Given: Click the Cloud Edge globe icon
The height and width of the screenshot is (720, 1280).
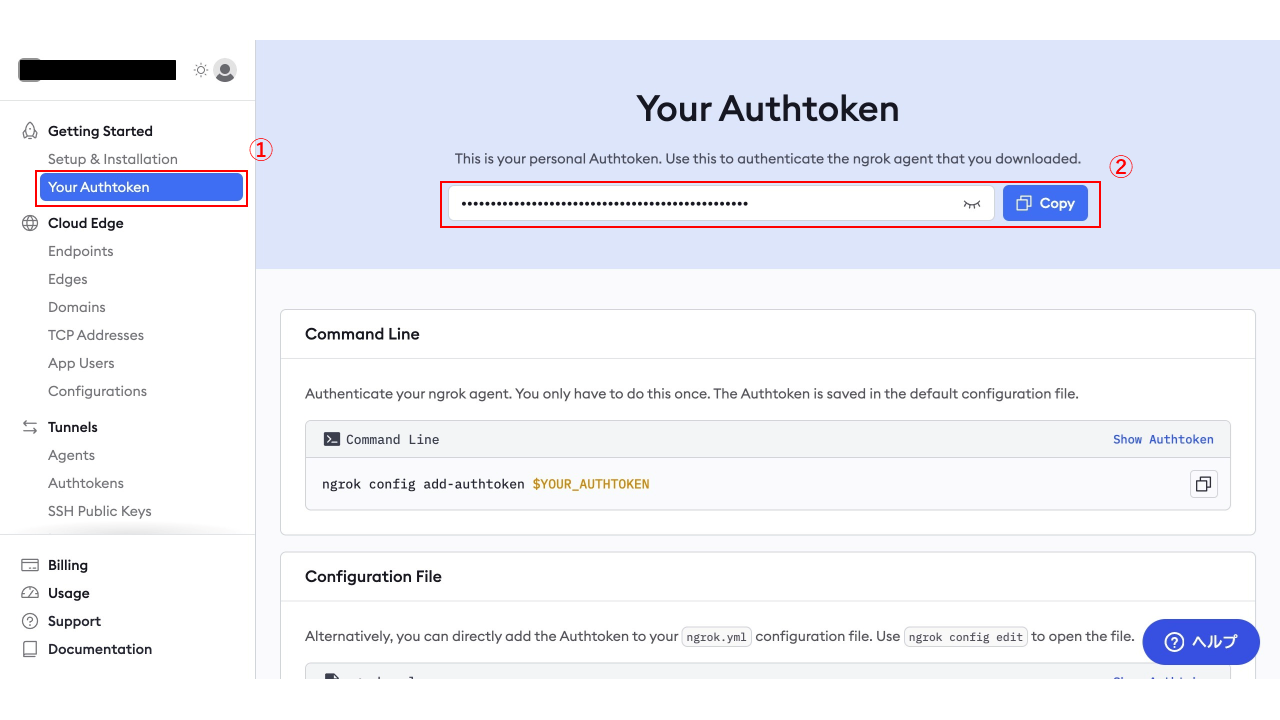Looking at the screenshot, I should click(30, 223).
